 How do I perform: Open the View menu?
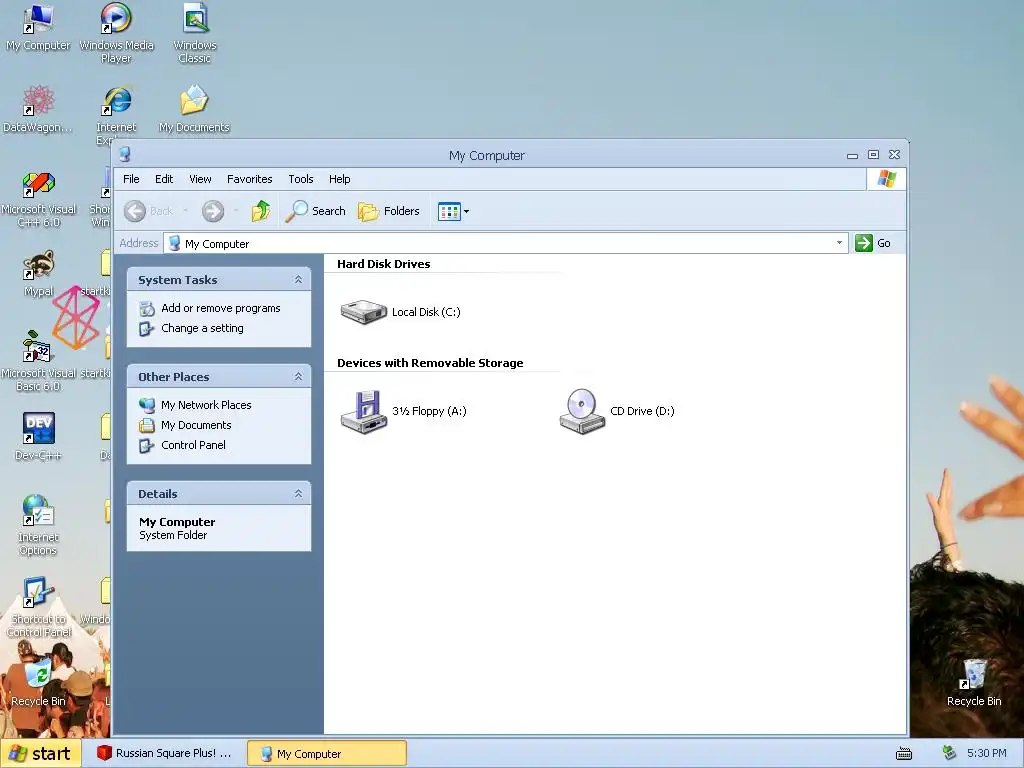tap(200, 179)
